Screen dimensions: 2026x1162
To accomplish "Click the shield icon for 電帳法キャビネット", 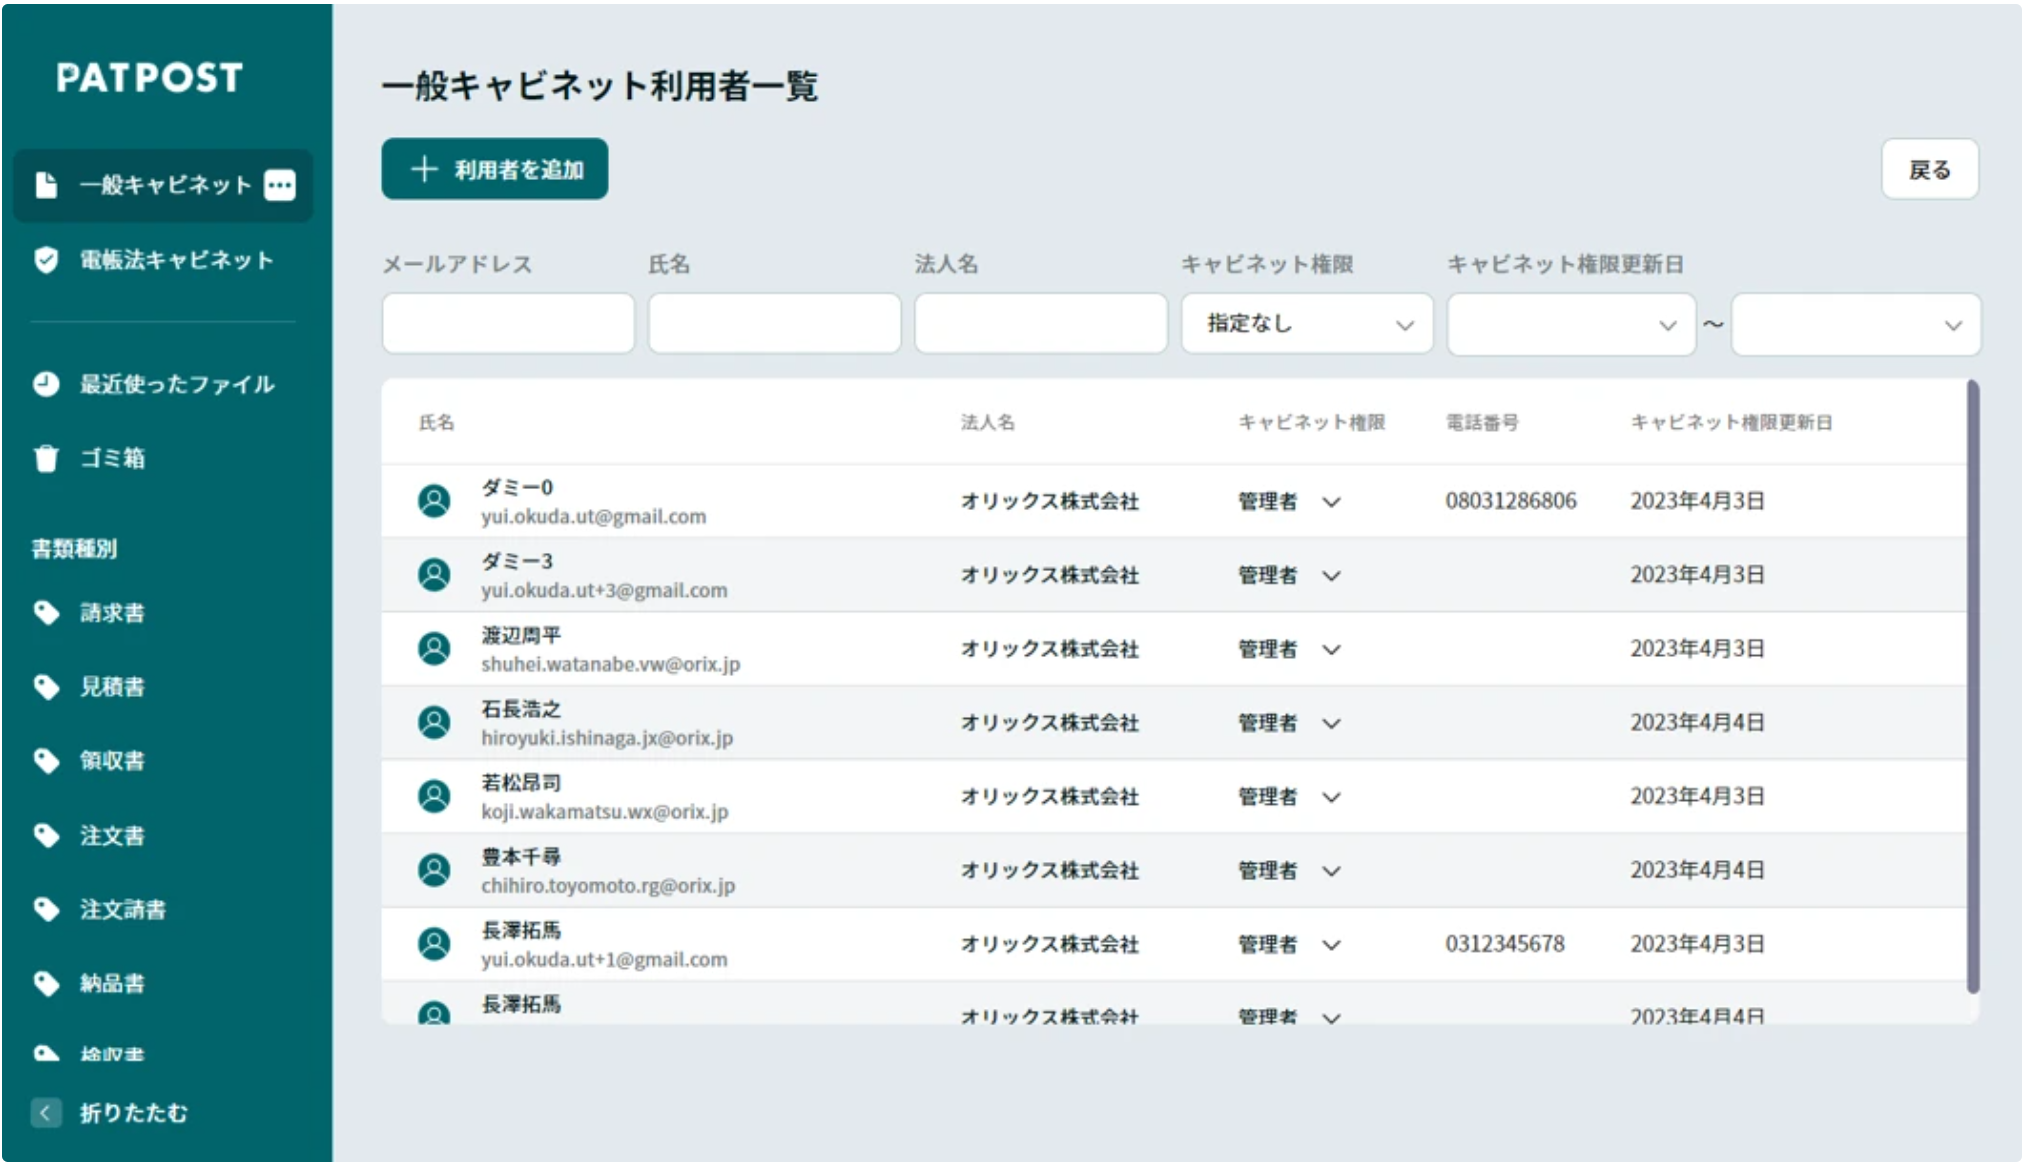I will [46, 260].
